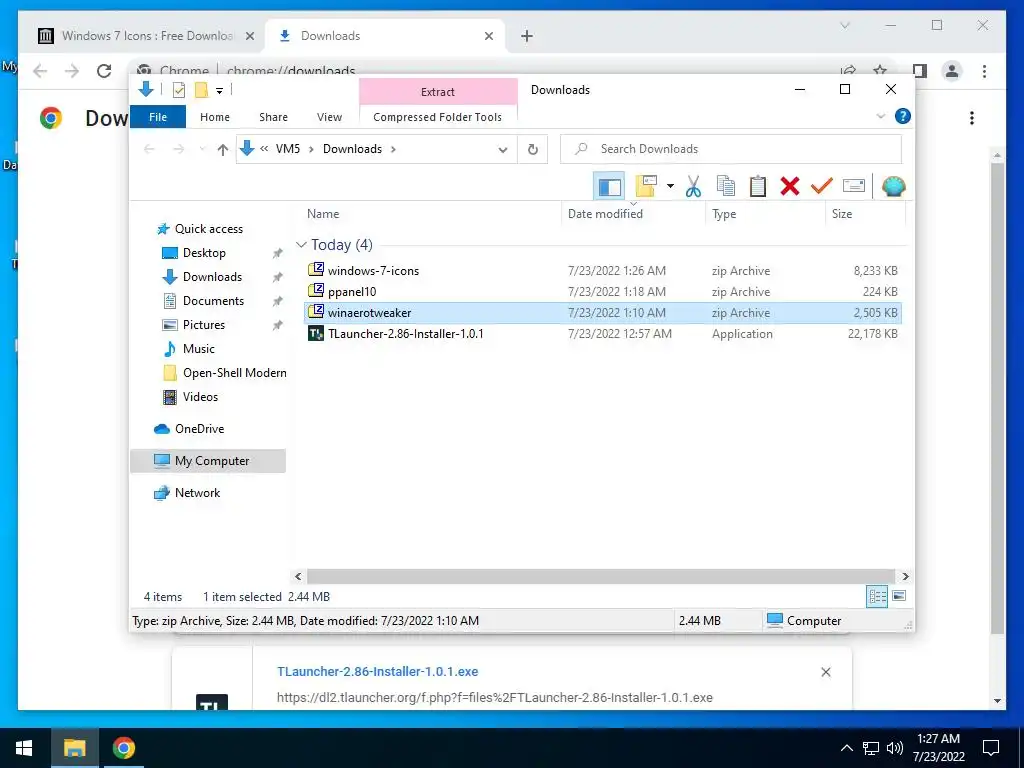This screenshot has height=768, width=1024.
Task: Open Network in navigation pane
Action: 197,492
